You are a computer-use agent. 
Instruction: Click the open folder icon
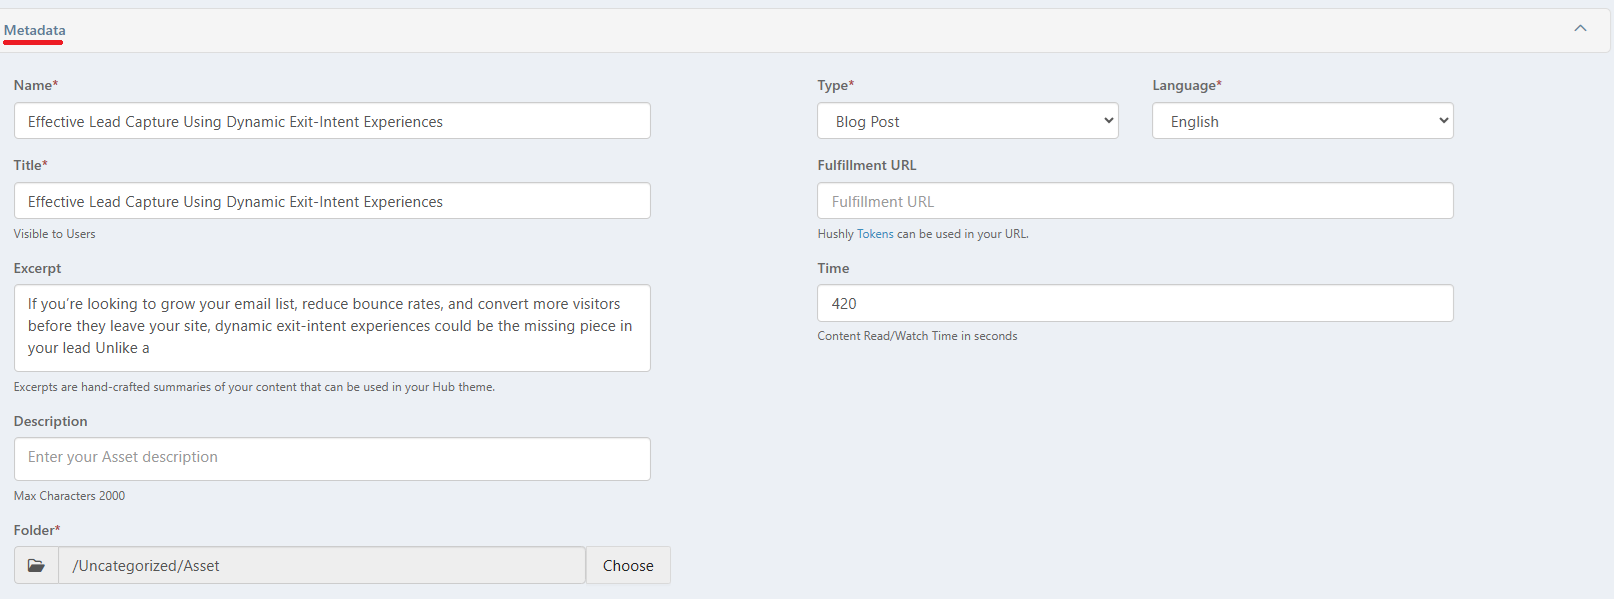tap(36, 565)
